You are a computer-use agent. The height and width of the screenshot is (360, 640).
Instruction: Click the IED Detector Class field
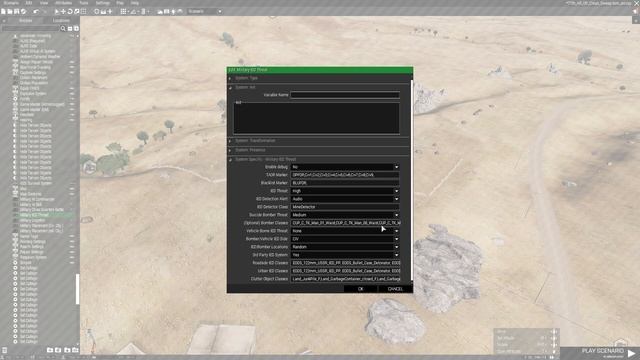[345, 207]
